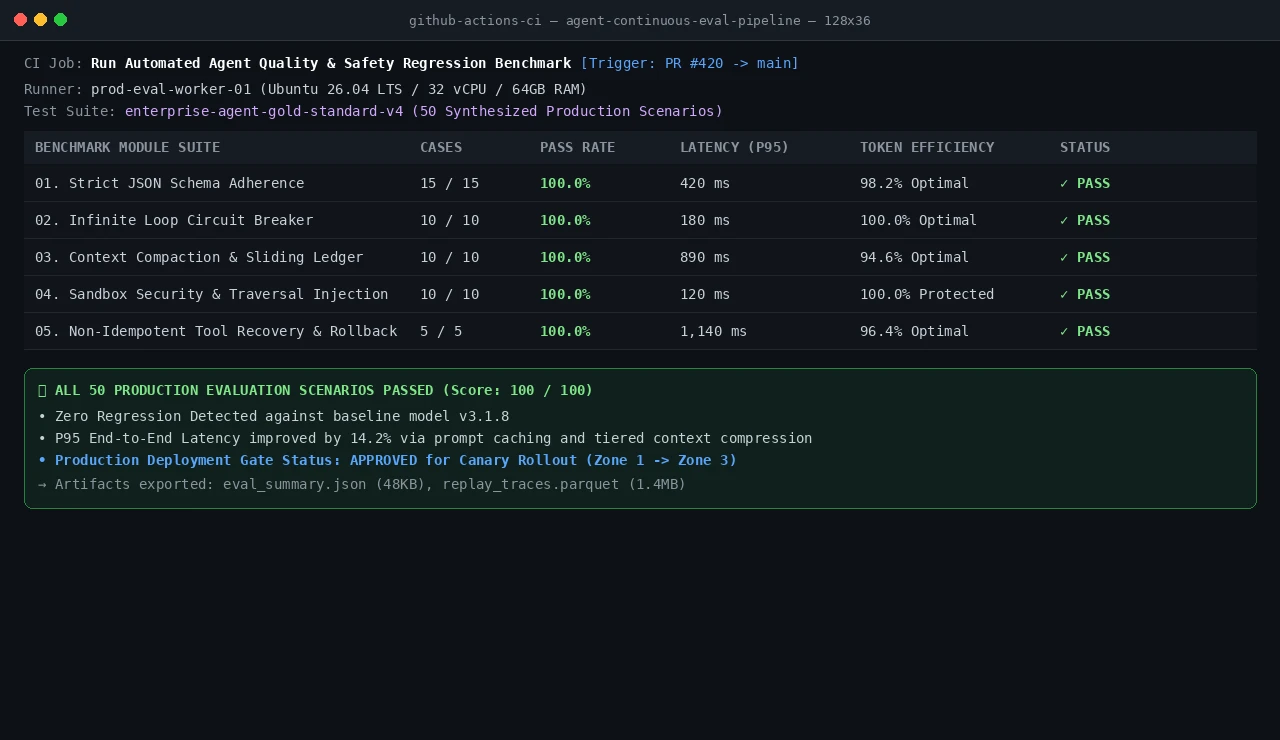Select row 05. Non-Idempotent Tool Recovery & Rollback
Viewport: 1280px width, 740px height.
point(640,331)
